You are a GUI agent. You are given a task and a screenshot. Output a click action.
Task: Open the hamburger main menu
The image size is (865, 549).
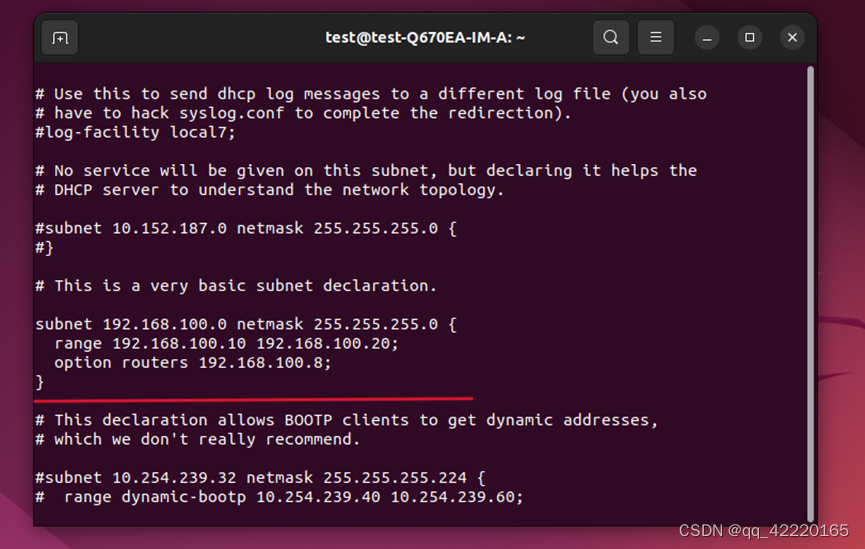[655, 38]
